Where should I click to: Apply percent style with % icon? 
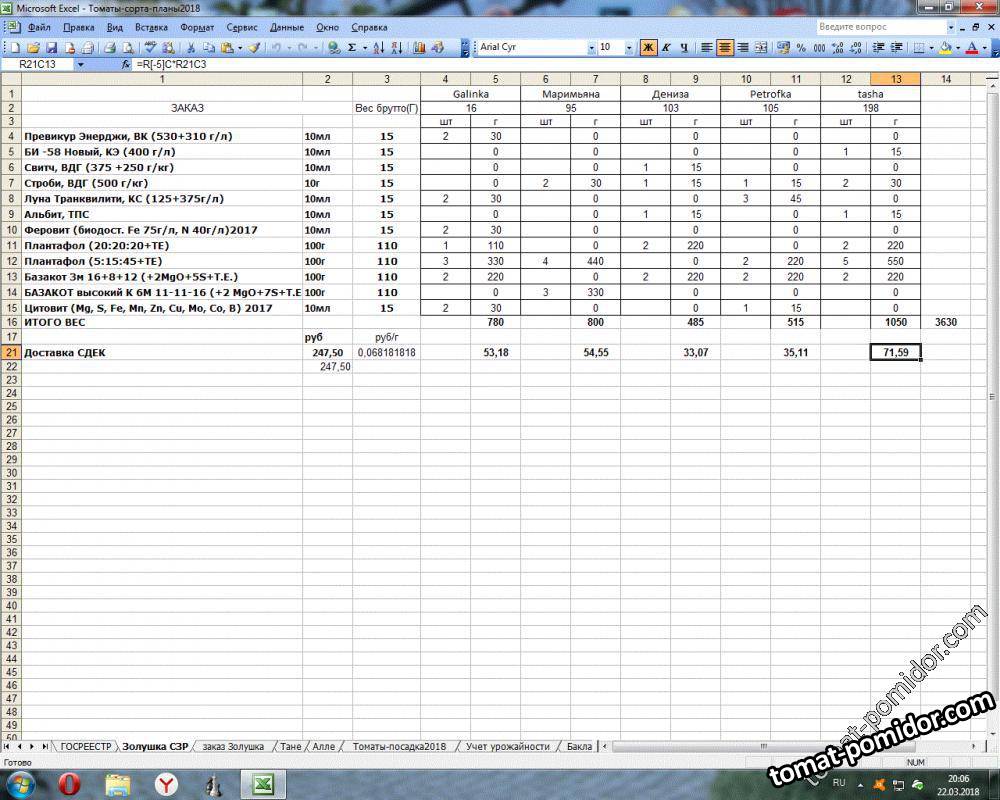[x=801, y=47]
